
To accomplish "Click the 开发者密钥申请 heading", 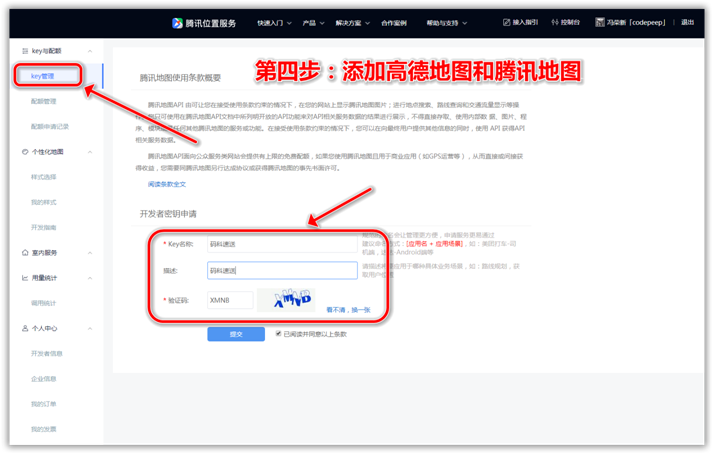I will 168,214.
